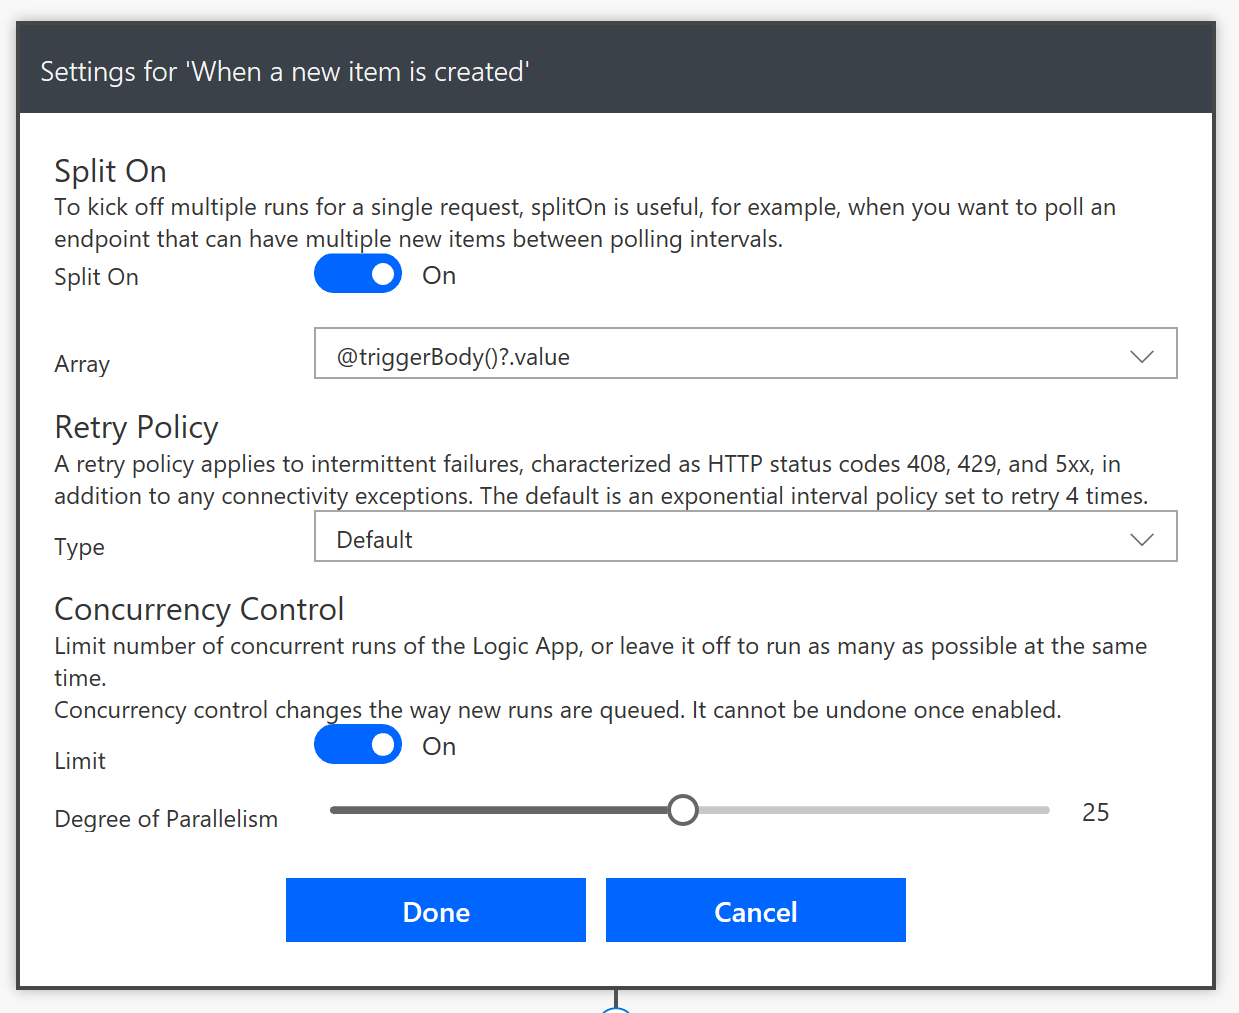This screenshot has width=1239, height=1013.
Task: Click the 'Degree of Parallelism' label
Action: coord(166,819)
